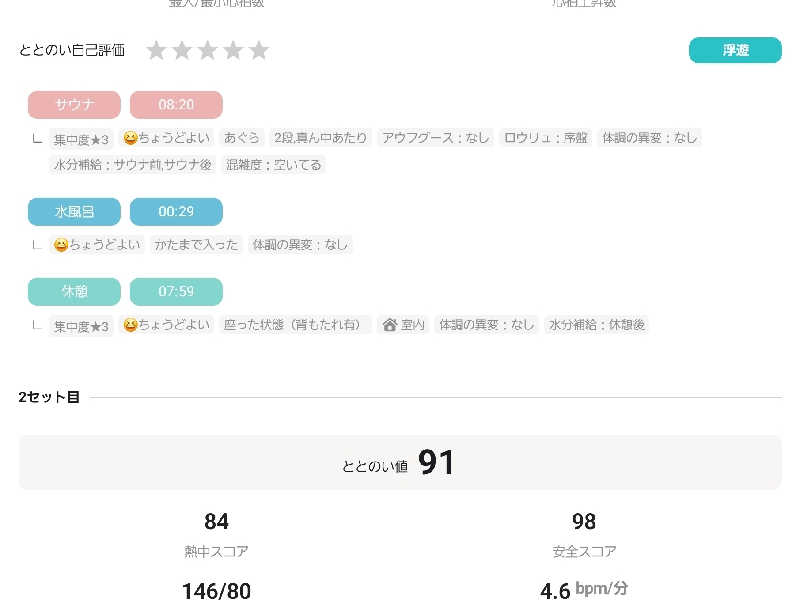Image resolution: width=800 pixels, height=600 pixels.
Task: Click the アウフグース：なし tag
Action: pyautogui.click(x=436, y=138)
